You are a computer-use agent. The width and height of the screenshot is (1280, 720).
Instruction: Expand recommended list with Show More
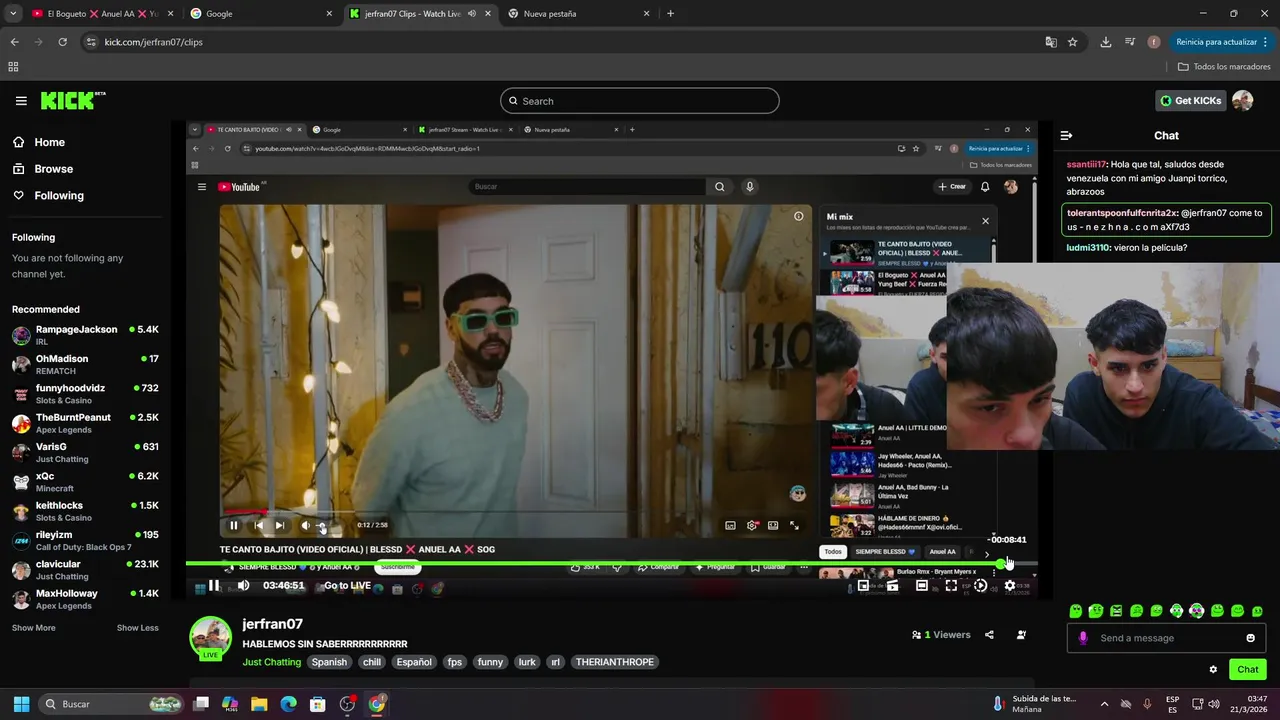(33, 628)
